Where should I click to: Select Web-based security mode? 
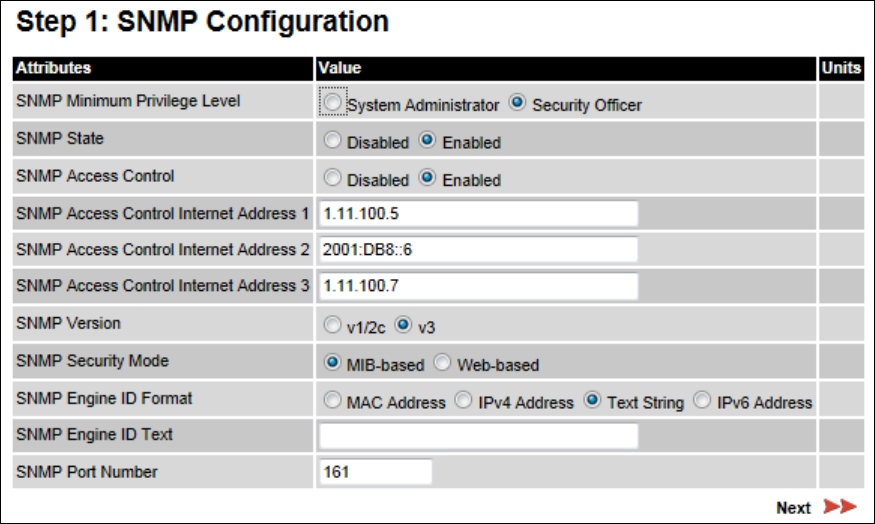point(442,362)
